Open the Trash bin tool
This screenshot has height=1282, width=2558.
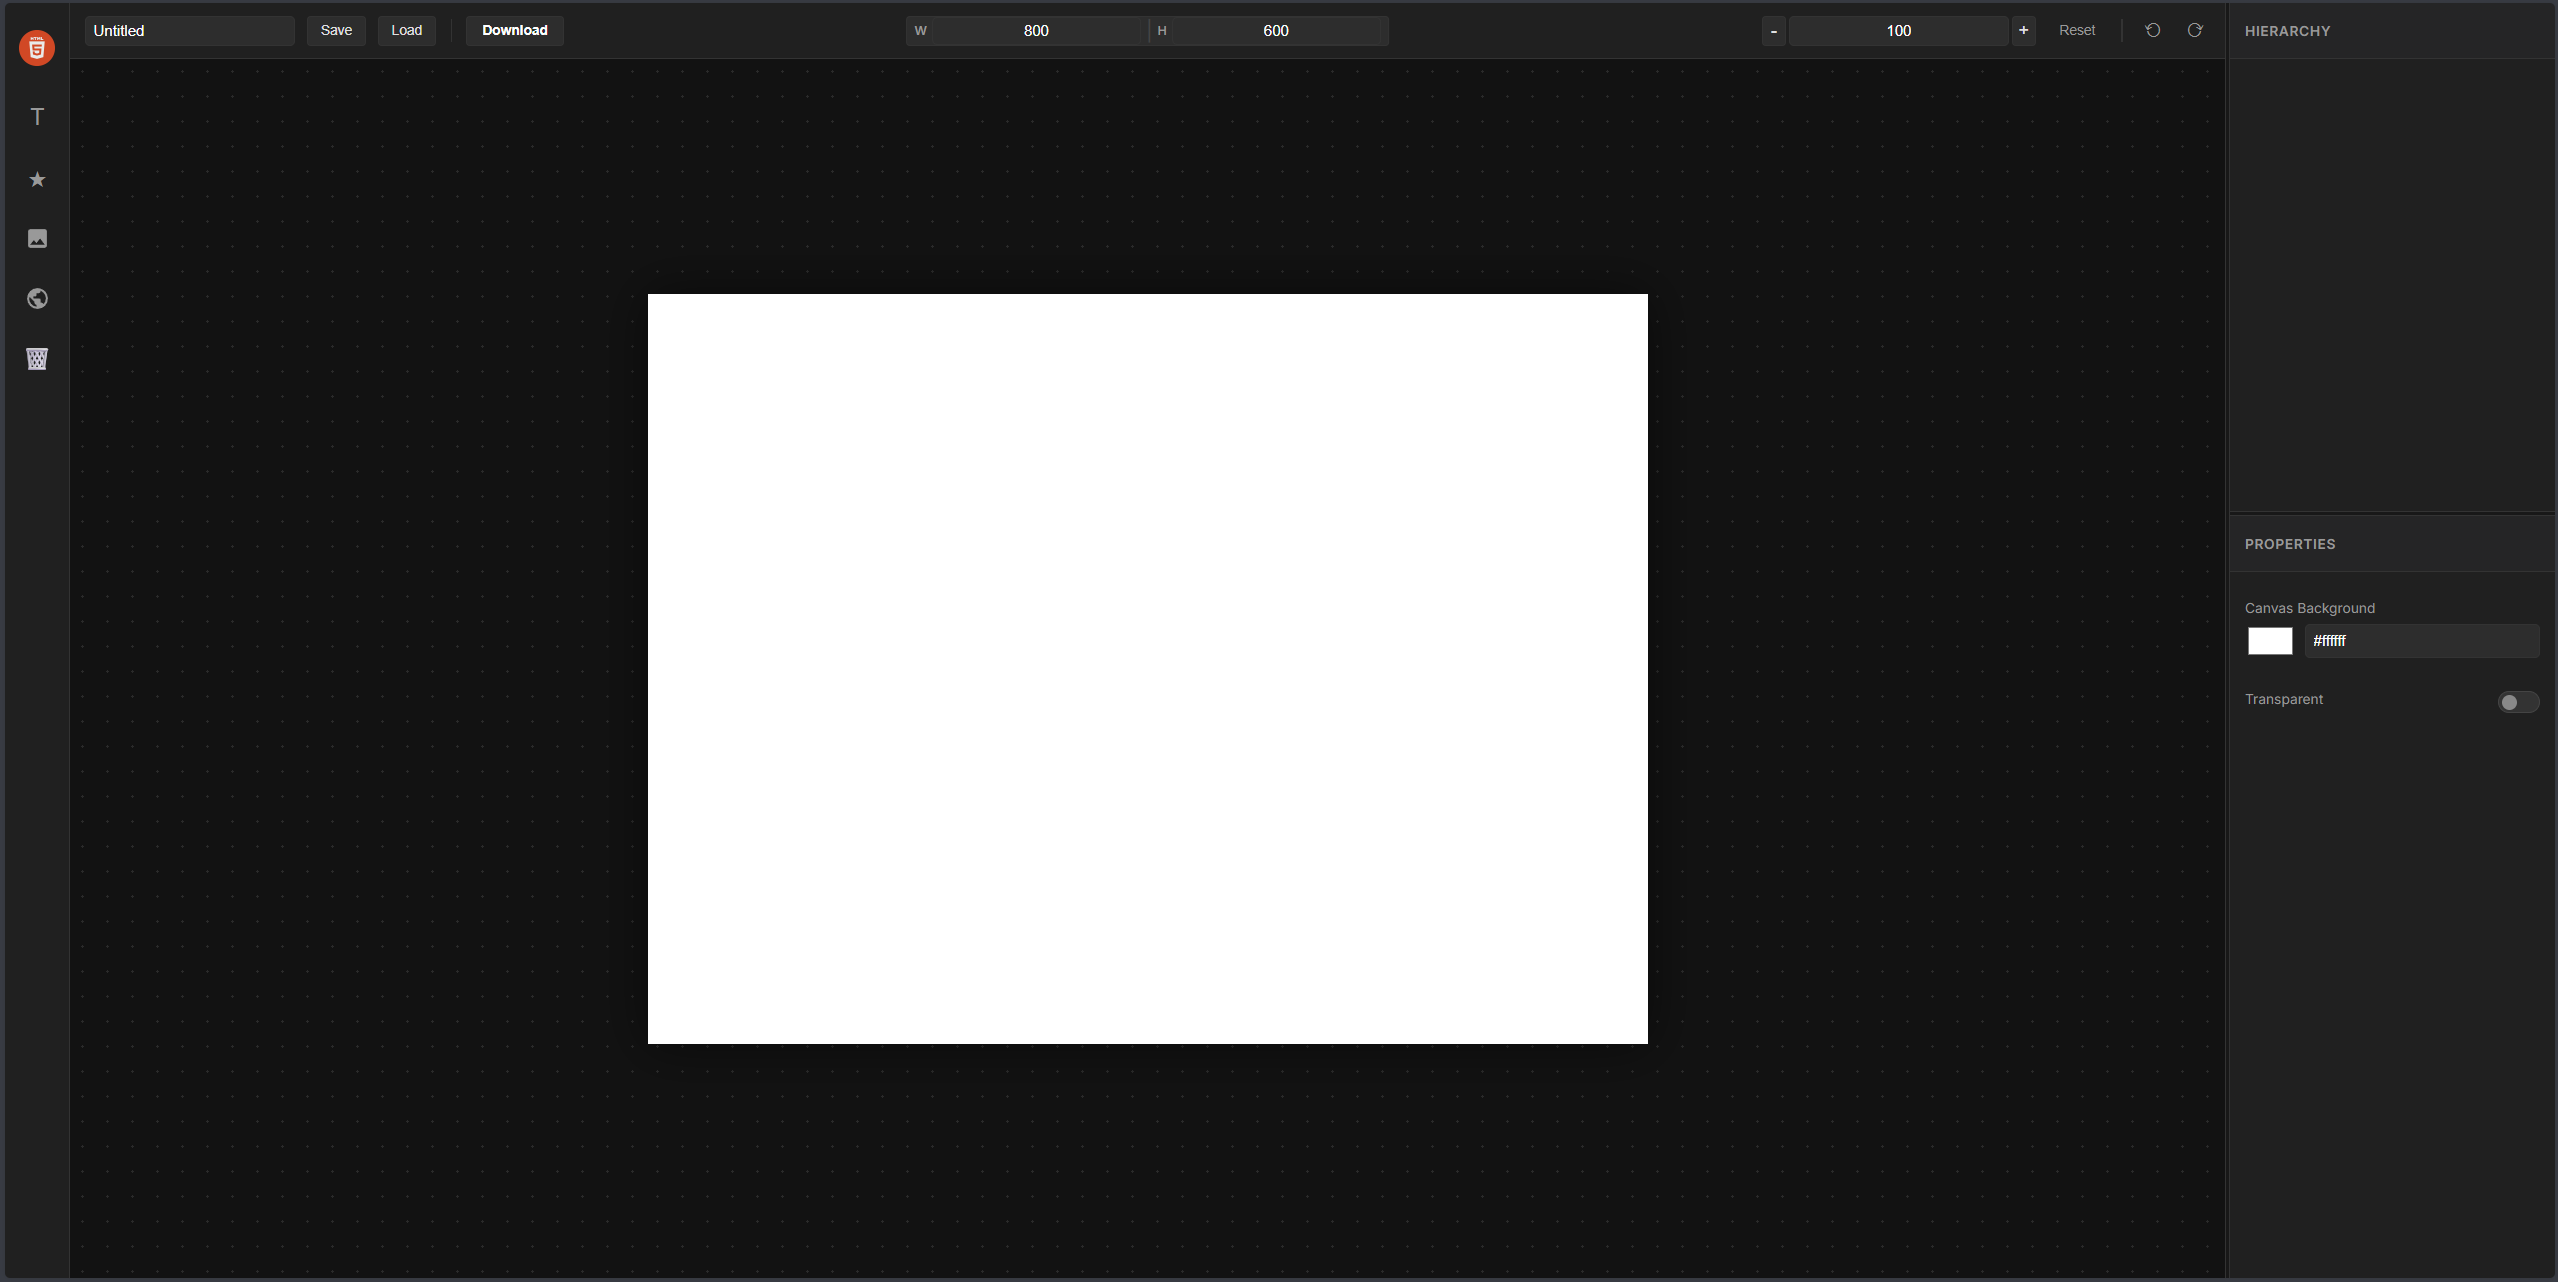(37, 359)
